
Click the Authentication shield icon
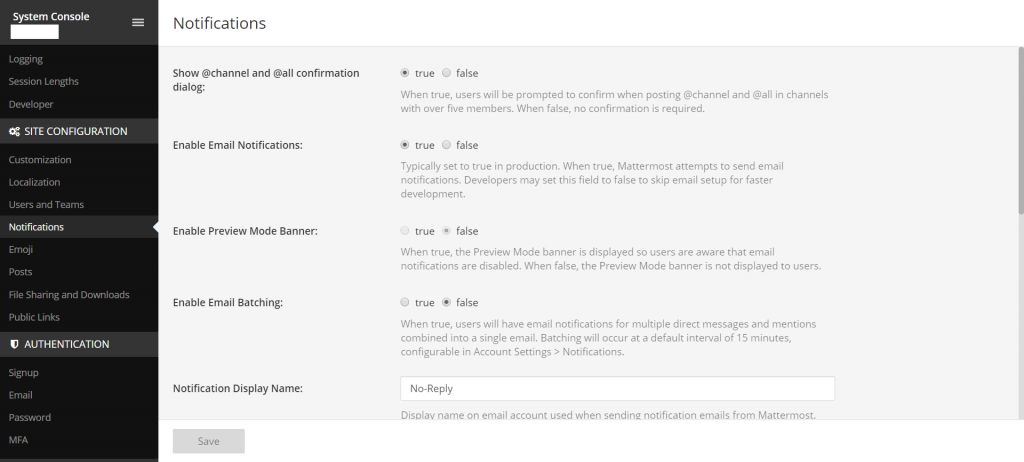pos(14,344)
